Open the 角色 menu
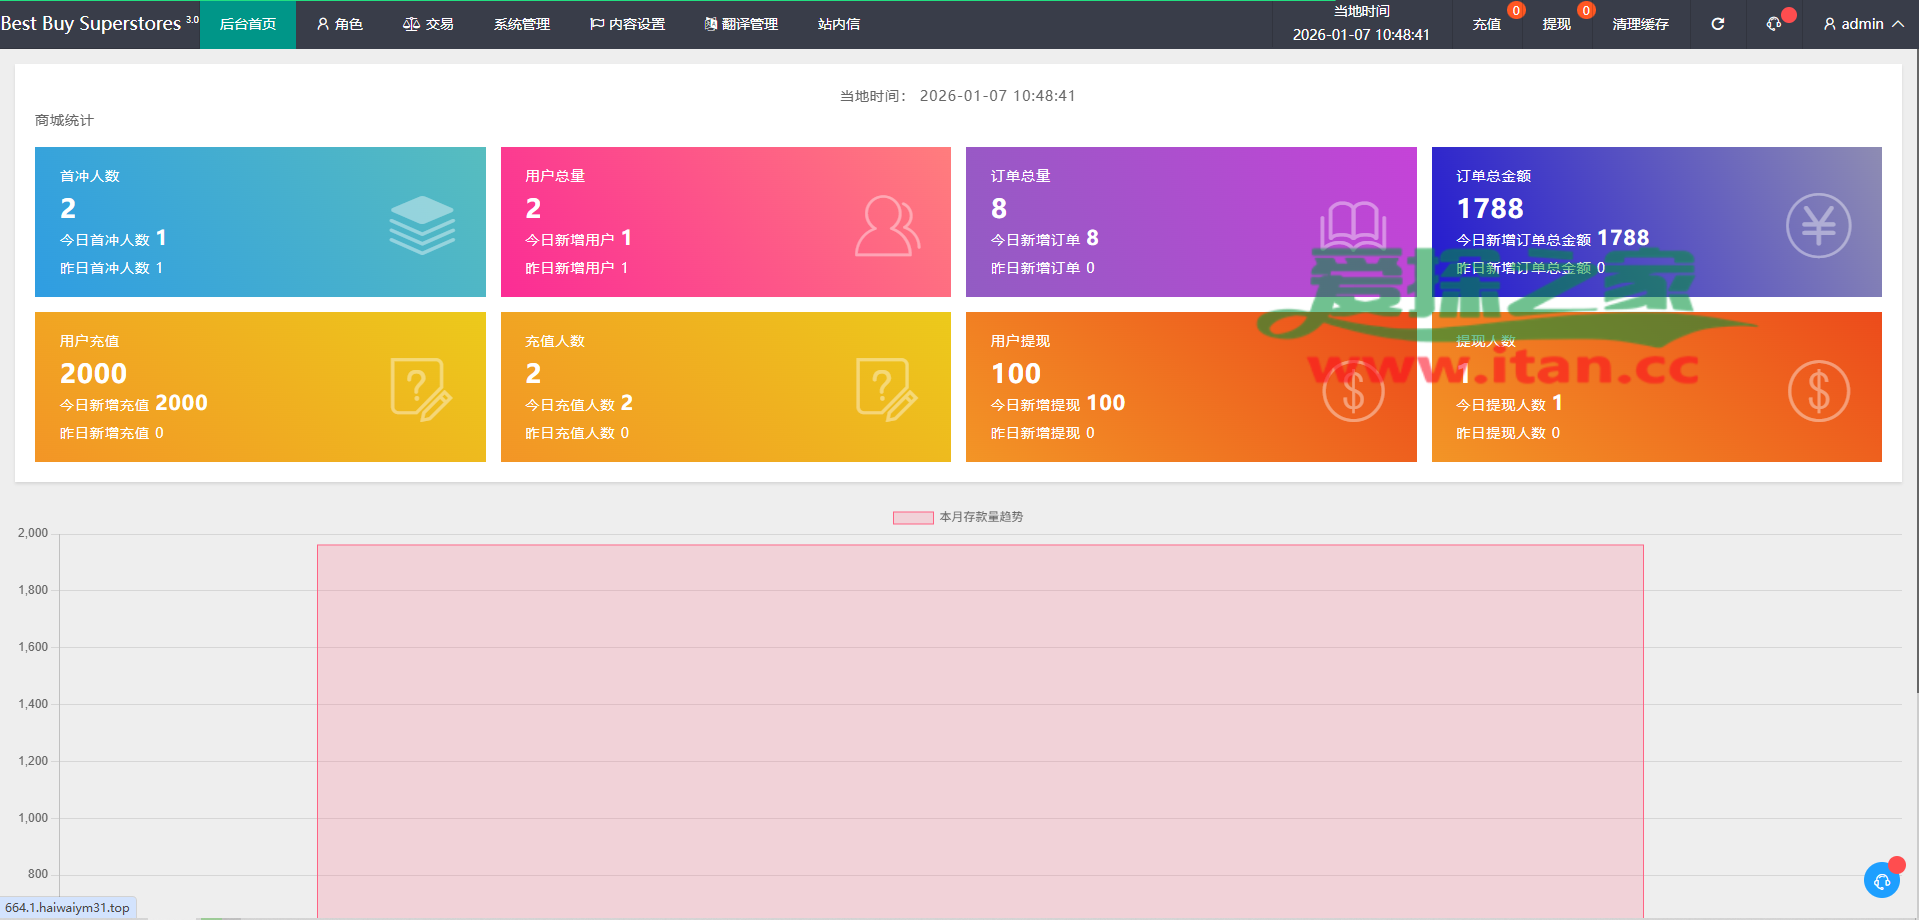 [340, 24]
